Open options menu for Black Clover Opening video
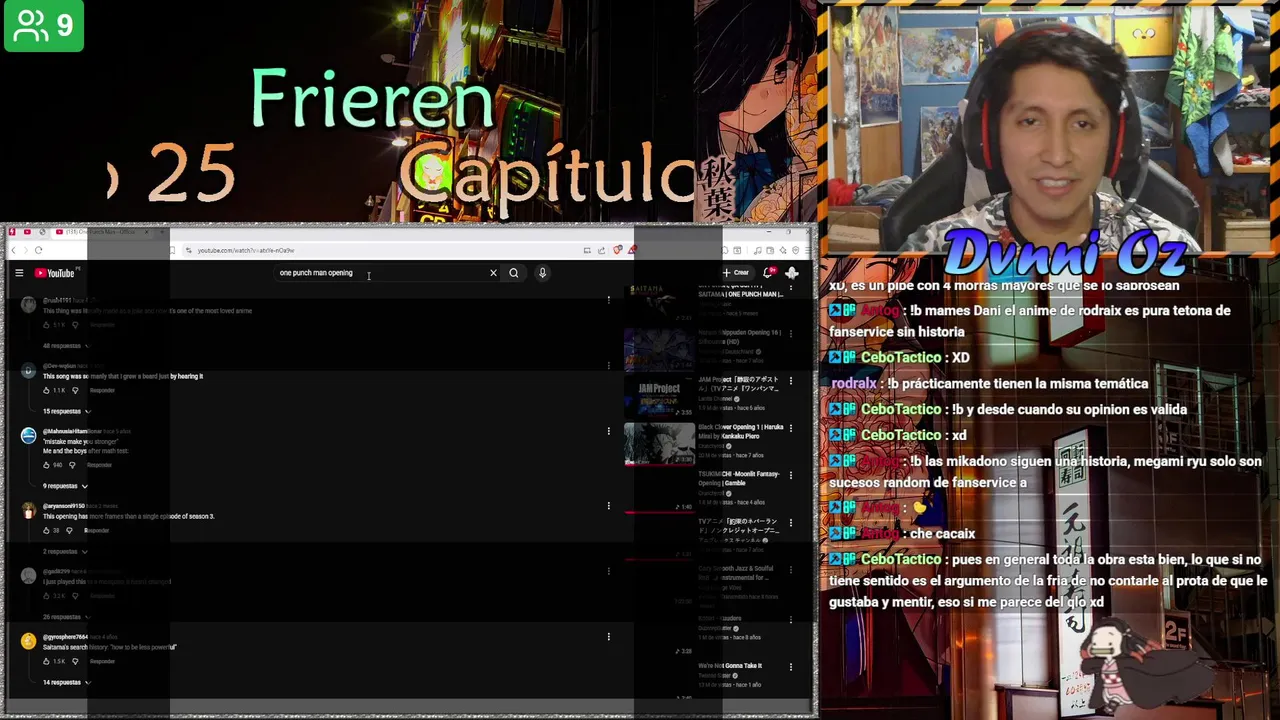 point(791,428)
